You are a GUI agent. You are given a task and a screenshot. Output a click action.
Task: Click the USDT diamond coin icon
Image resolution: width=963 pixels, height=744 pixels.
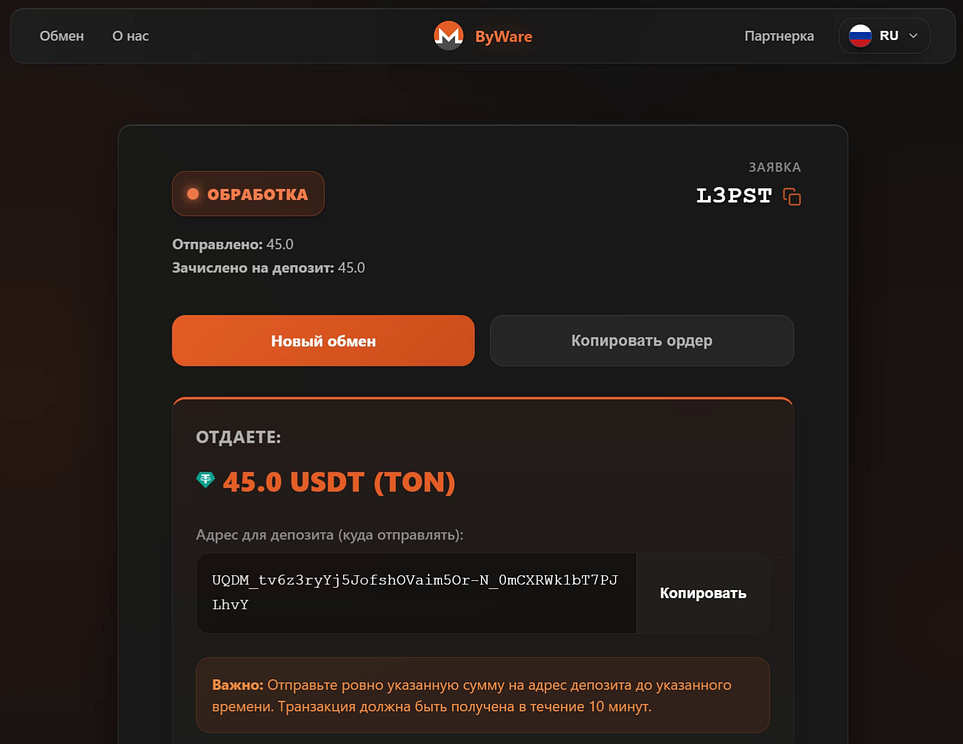click(x=205, y=481)
